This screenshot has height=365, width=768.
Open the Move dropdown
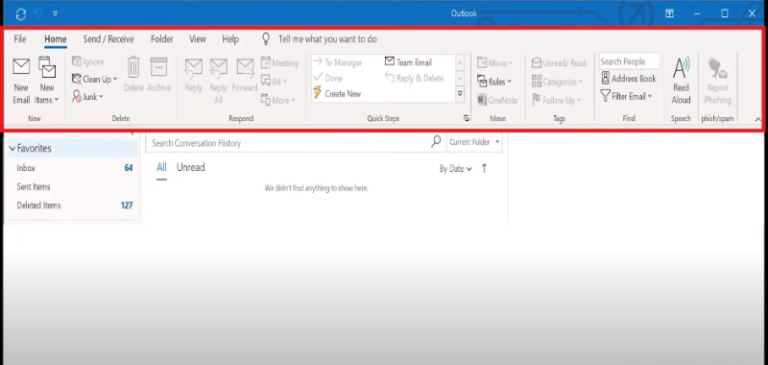click(x=495, y=63)
